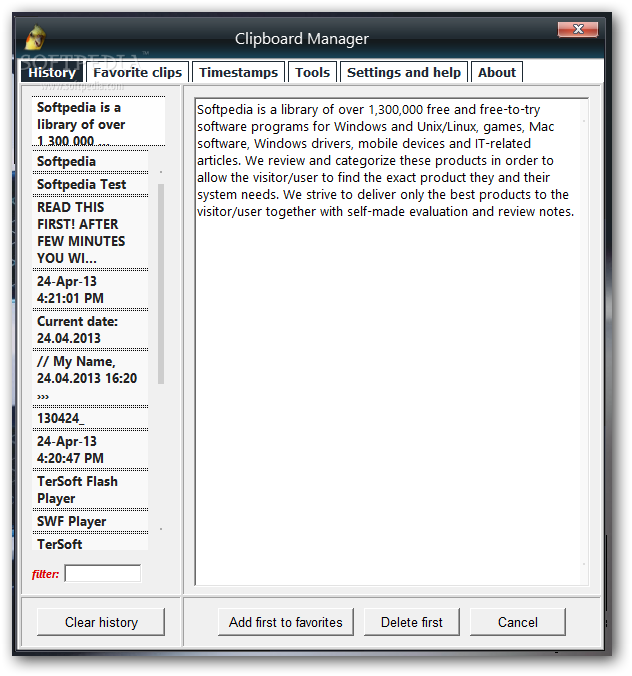Select the '24-Apr-13 4:21:01 PM' entry
The image size is (632, 676).
pos(90,290)
